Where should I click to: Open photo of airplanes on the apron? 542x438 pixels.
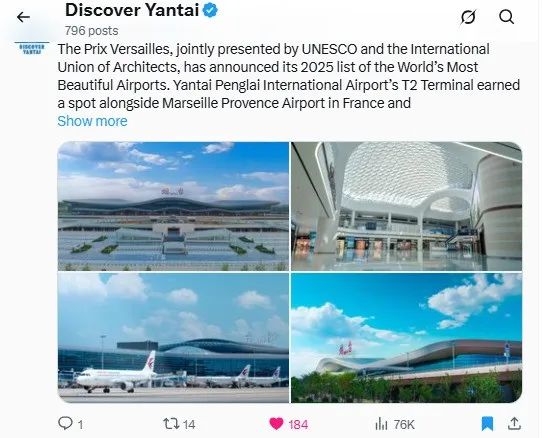173,338
